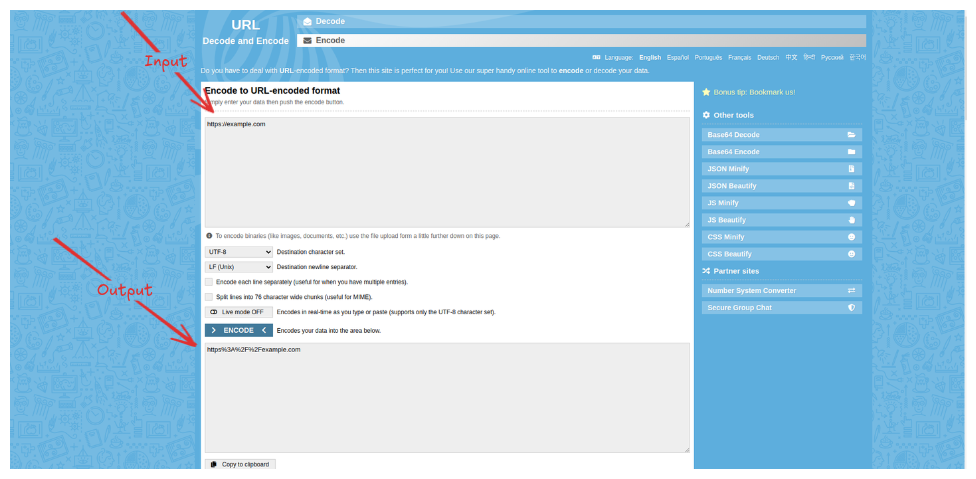Click Copy to clipboard button

tap(240, 464)
